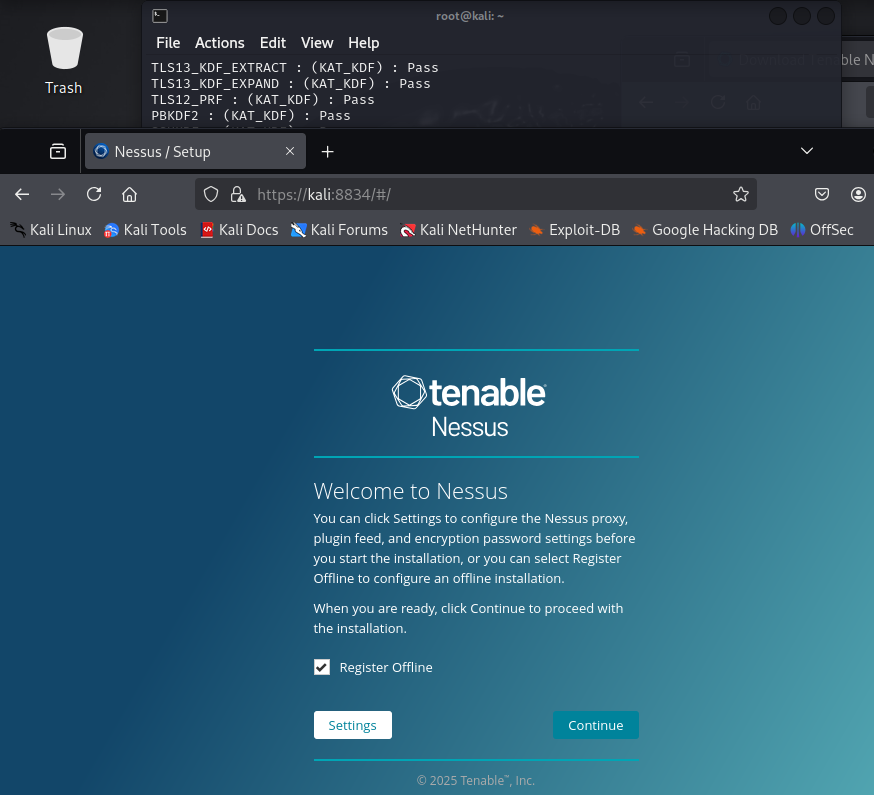Open the terminal View menu
The width and height of the screenshot is (874, 795).
pyautogui.click(x=317, y=43)
